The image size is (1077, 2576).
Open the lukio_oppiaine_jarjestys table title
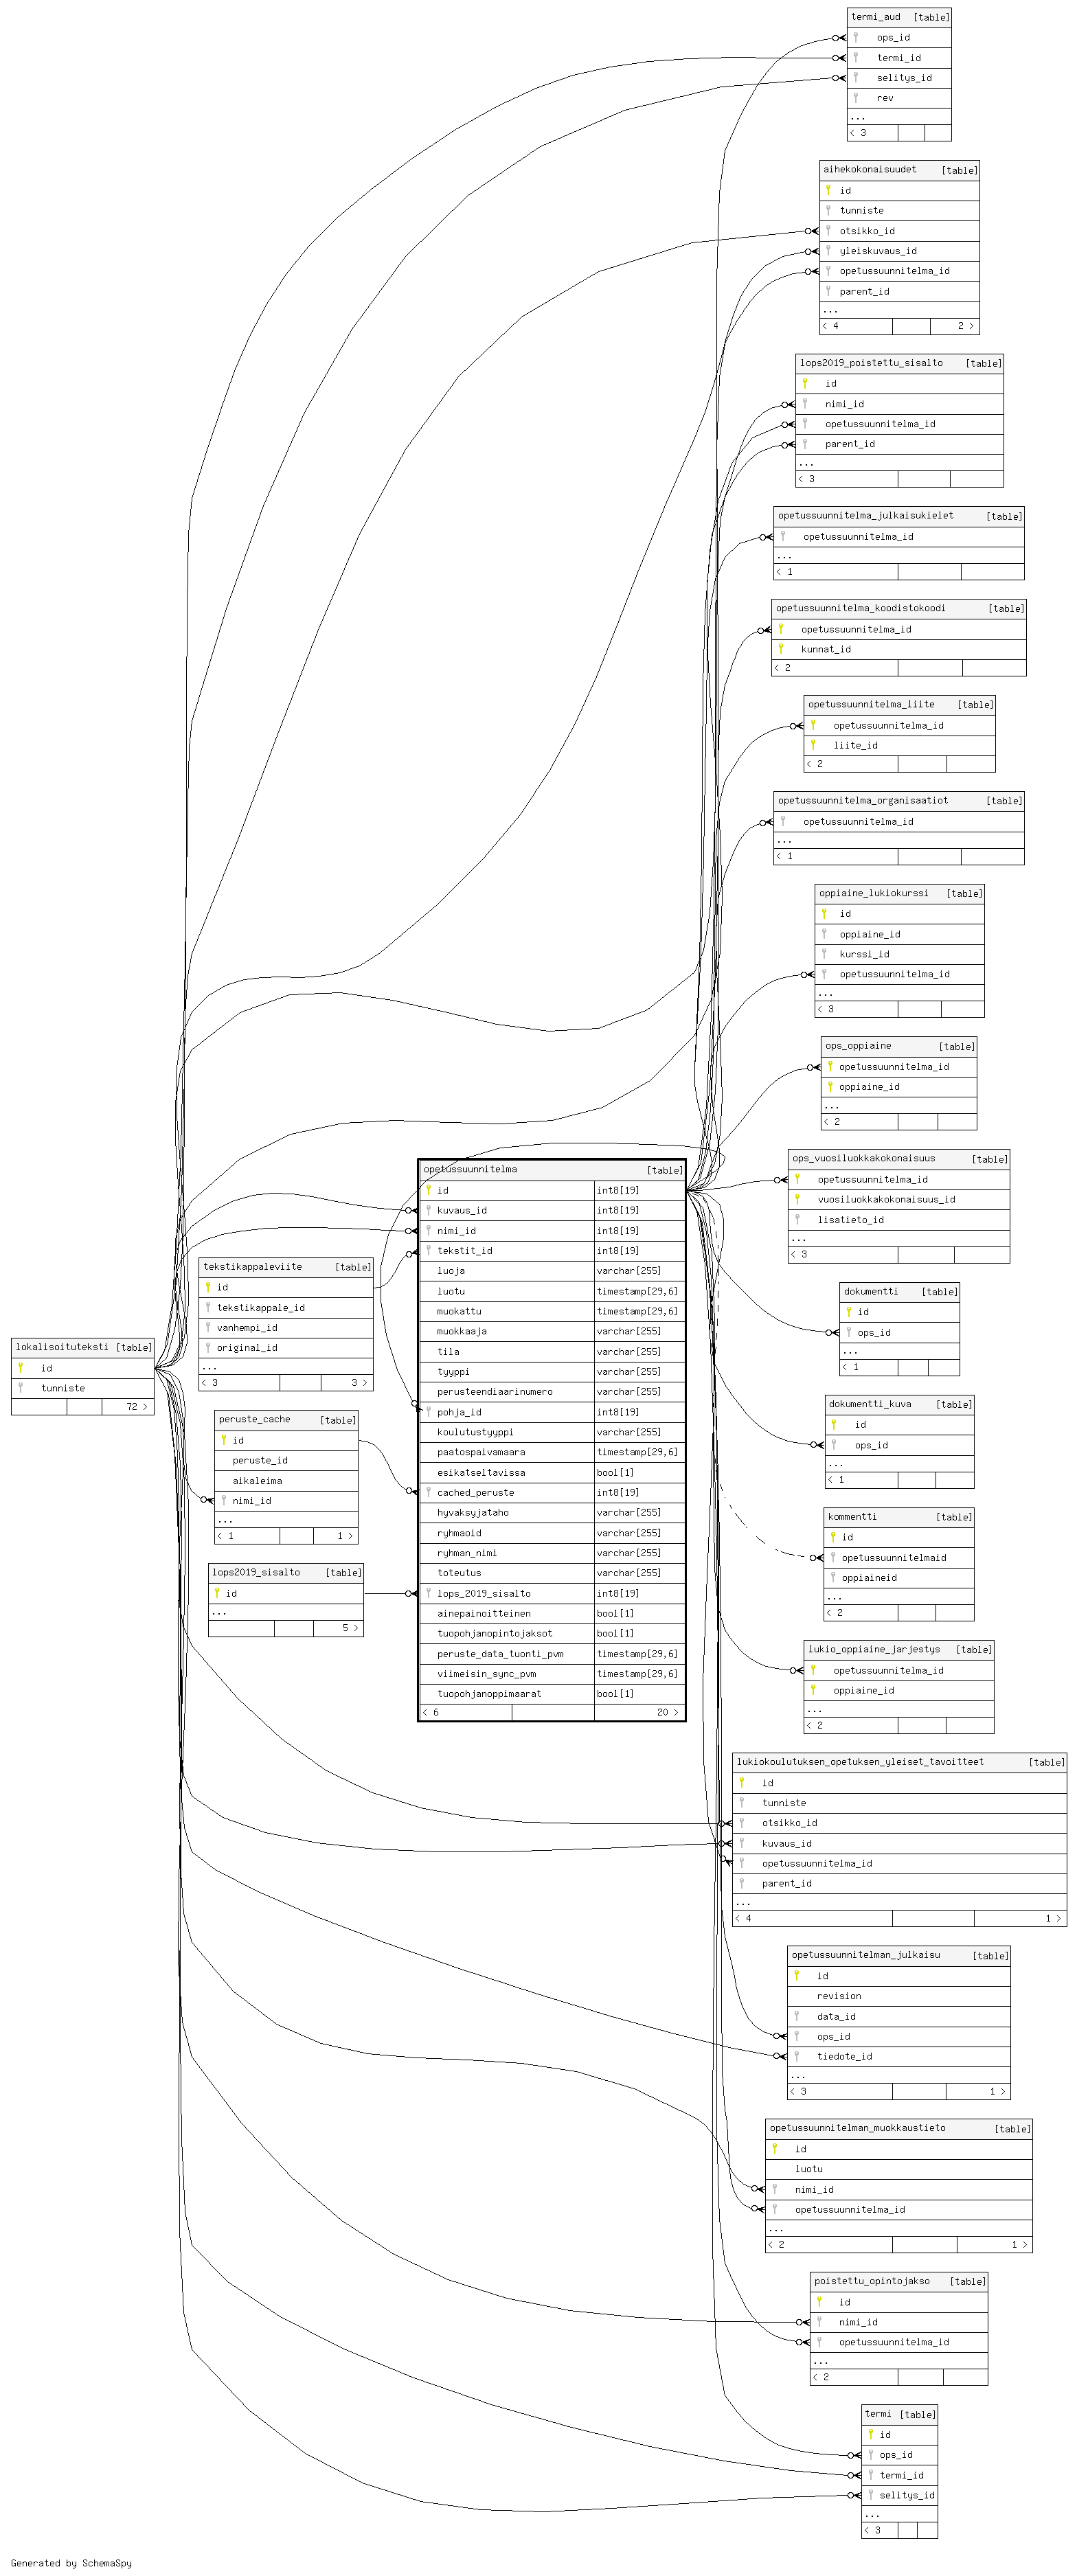(x=875, y=1649)
